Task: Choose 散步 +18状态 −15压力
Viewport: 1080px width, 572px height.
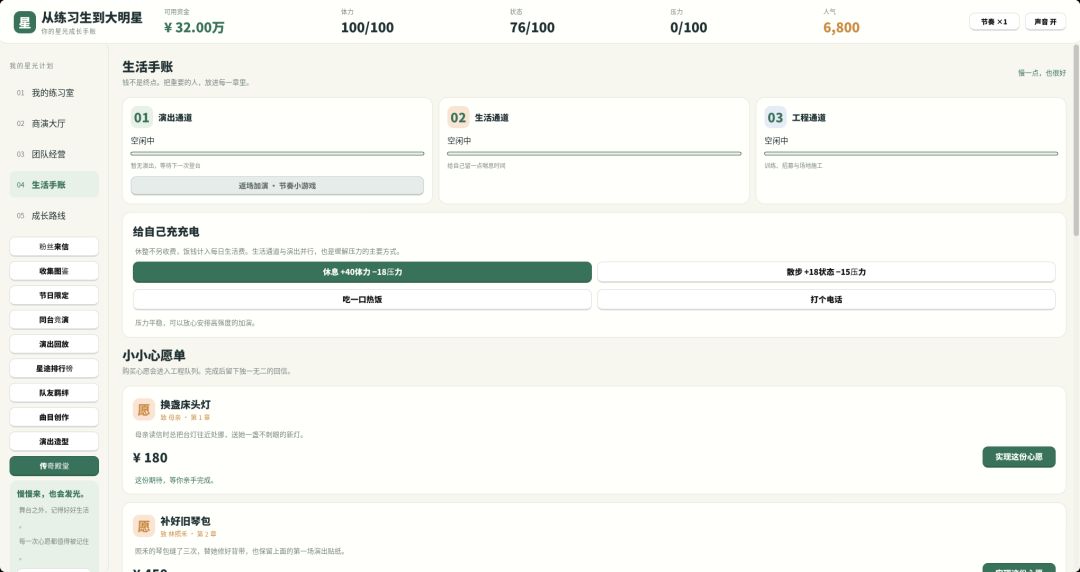Action: click(x=826, y=272)
